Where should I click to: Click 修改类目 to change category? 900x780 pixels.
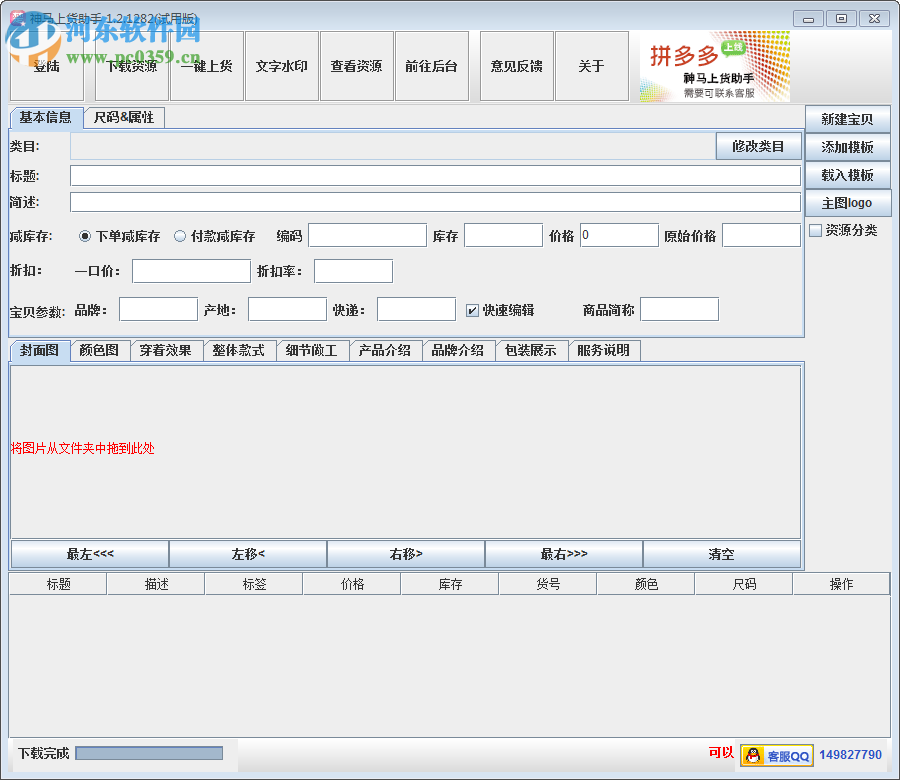pos(758,146)
